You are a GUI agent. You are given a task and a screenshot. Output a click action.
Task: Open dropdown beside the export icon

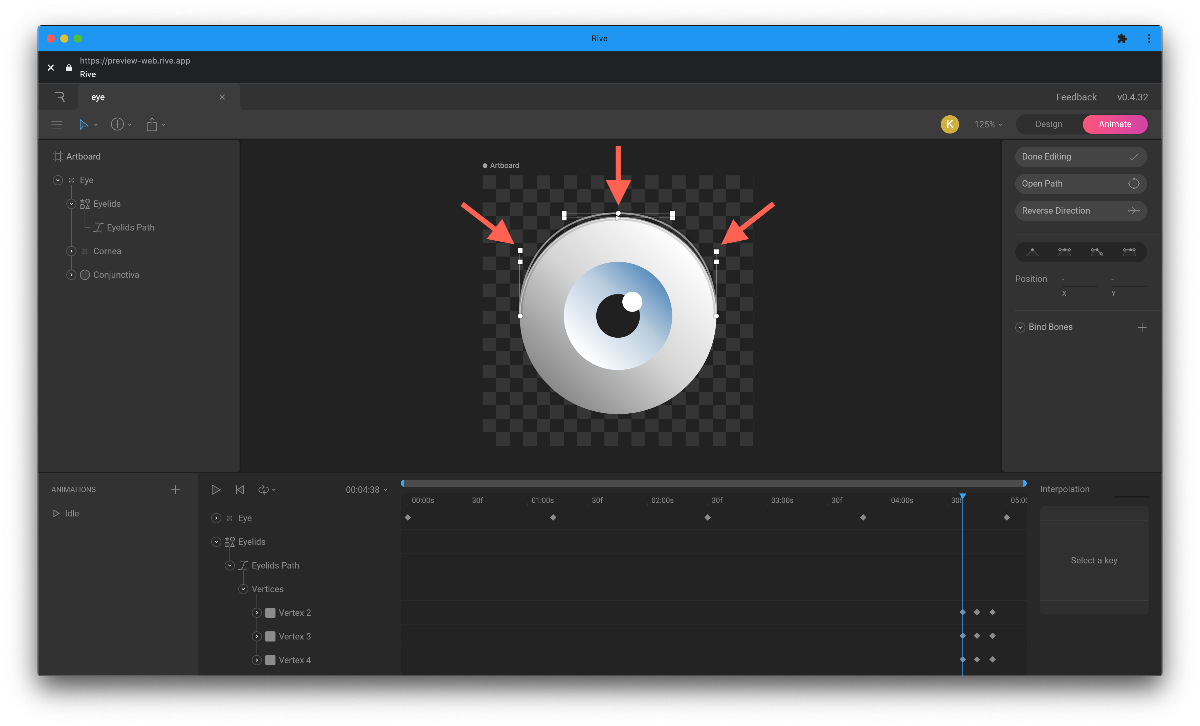[x=164, y=125]
